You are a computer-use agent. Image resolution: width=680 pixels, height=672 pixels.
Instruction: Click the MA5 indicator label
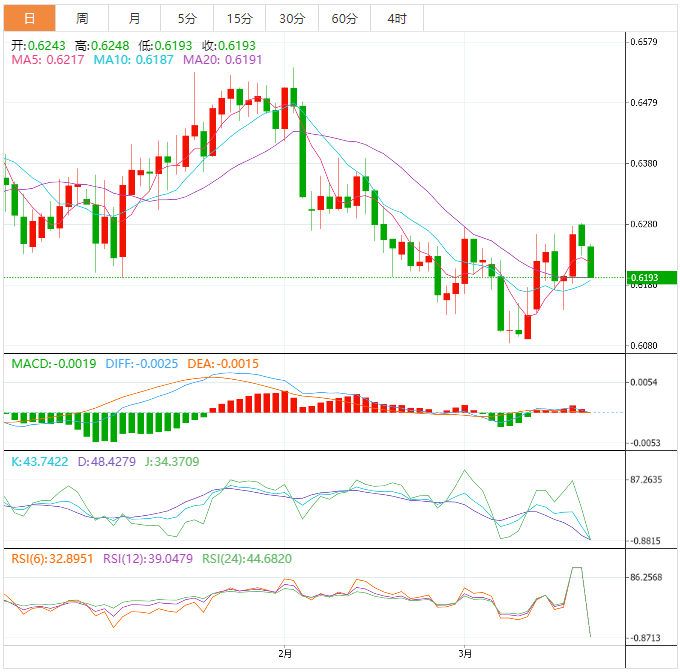click(x=46, y=60)
